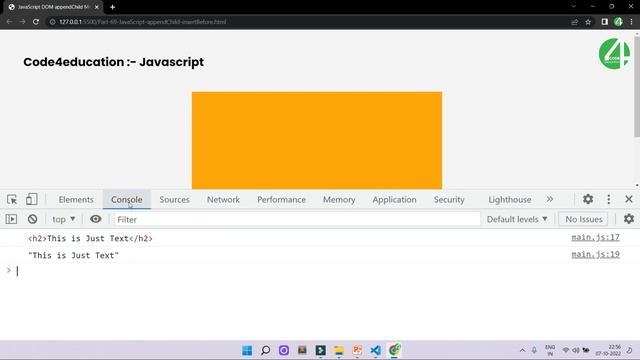Focus the console Filter field
This screenshot has width=640, height=360.
click(x=297, y=219)
